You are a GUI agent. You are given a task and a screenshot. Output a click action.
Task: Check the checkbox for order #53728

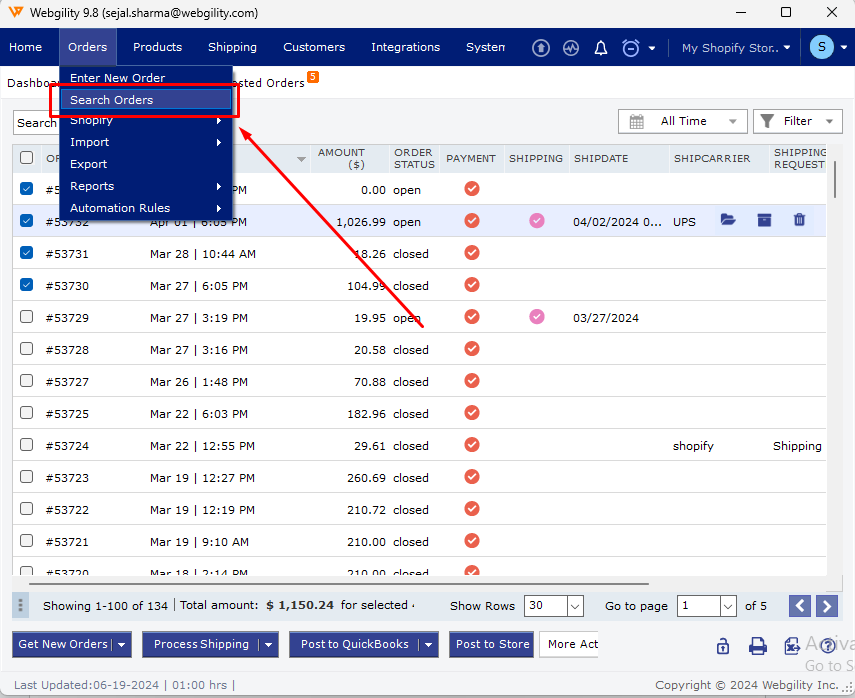(26, 348)
